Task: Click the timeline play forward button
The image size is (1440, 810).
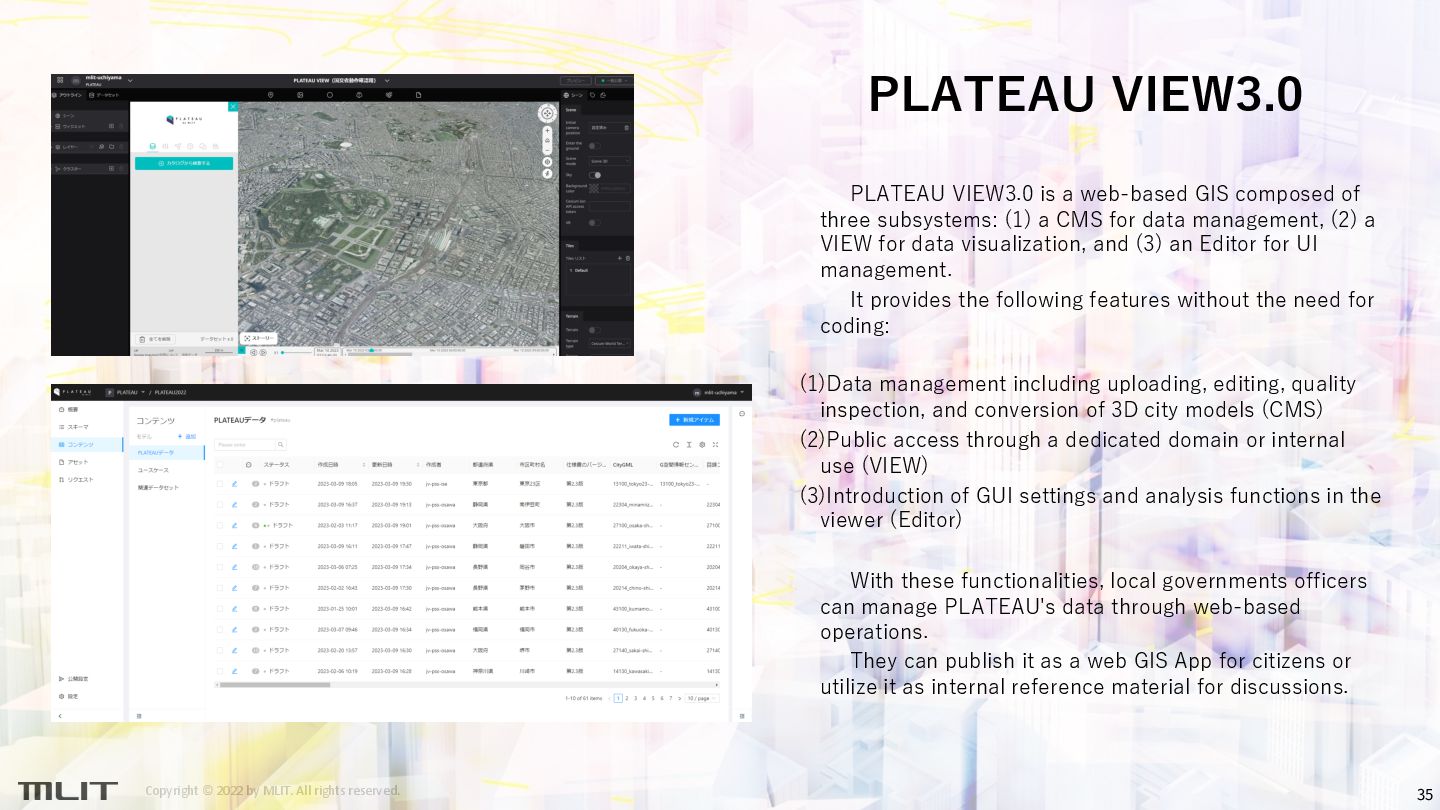Action: pos(263,352)
